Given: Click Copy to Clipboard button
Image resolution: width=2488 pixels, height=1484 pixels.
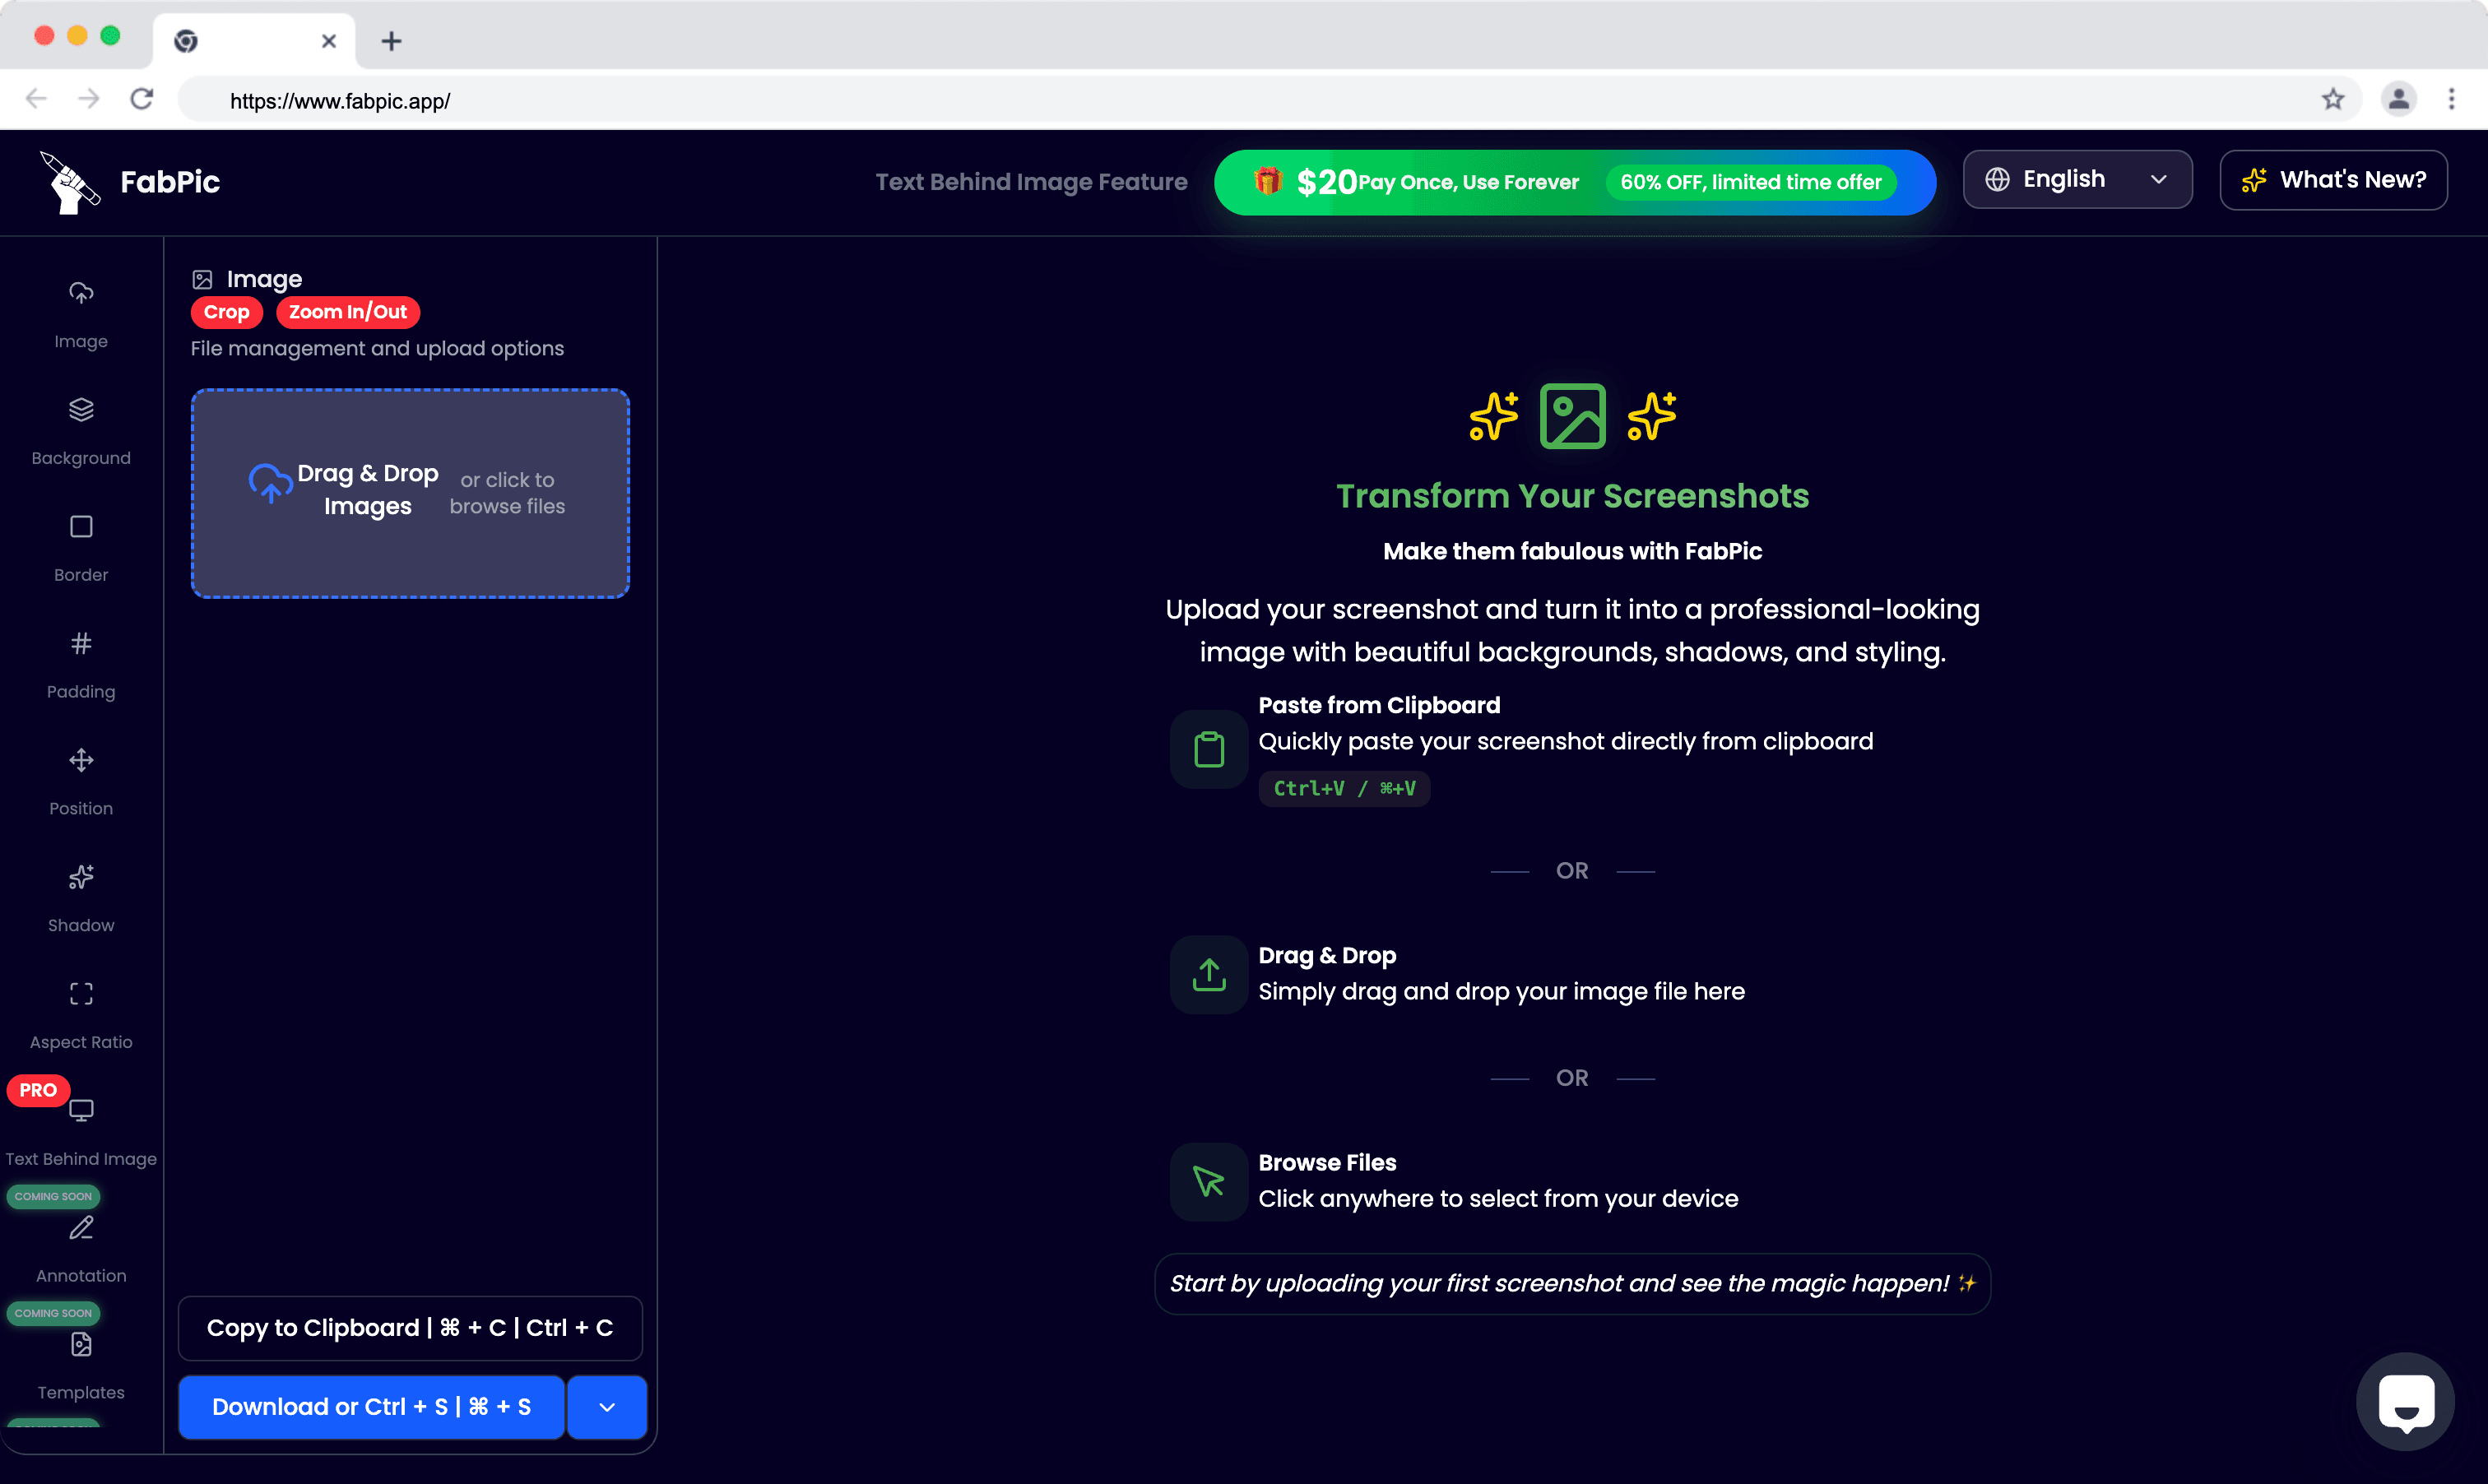Looking at the screenshot, I should [x=410, y=1328].
